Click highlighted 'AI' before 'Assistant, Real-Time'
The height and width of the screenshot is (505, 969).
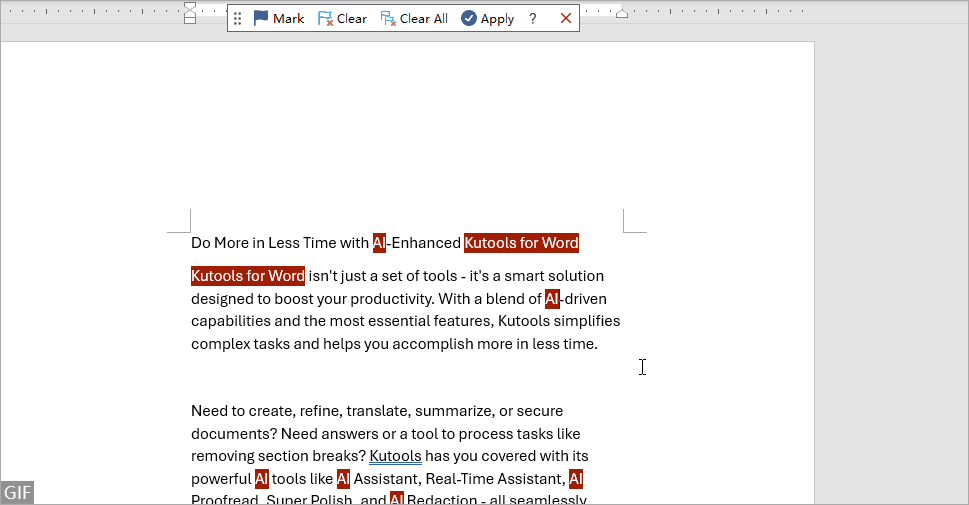click(343, 479)
